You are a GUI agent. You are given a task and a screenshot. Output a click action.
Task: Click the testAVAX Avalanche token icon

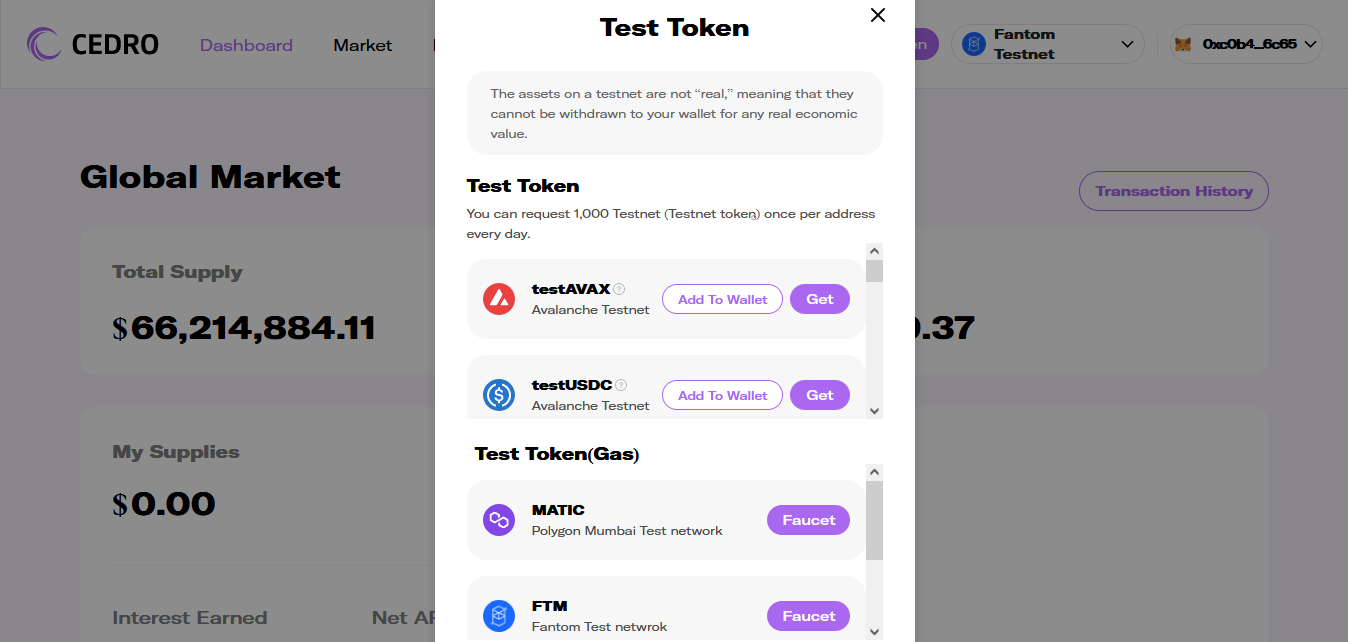click(499, 299)
